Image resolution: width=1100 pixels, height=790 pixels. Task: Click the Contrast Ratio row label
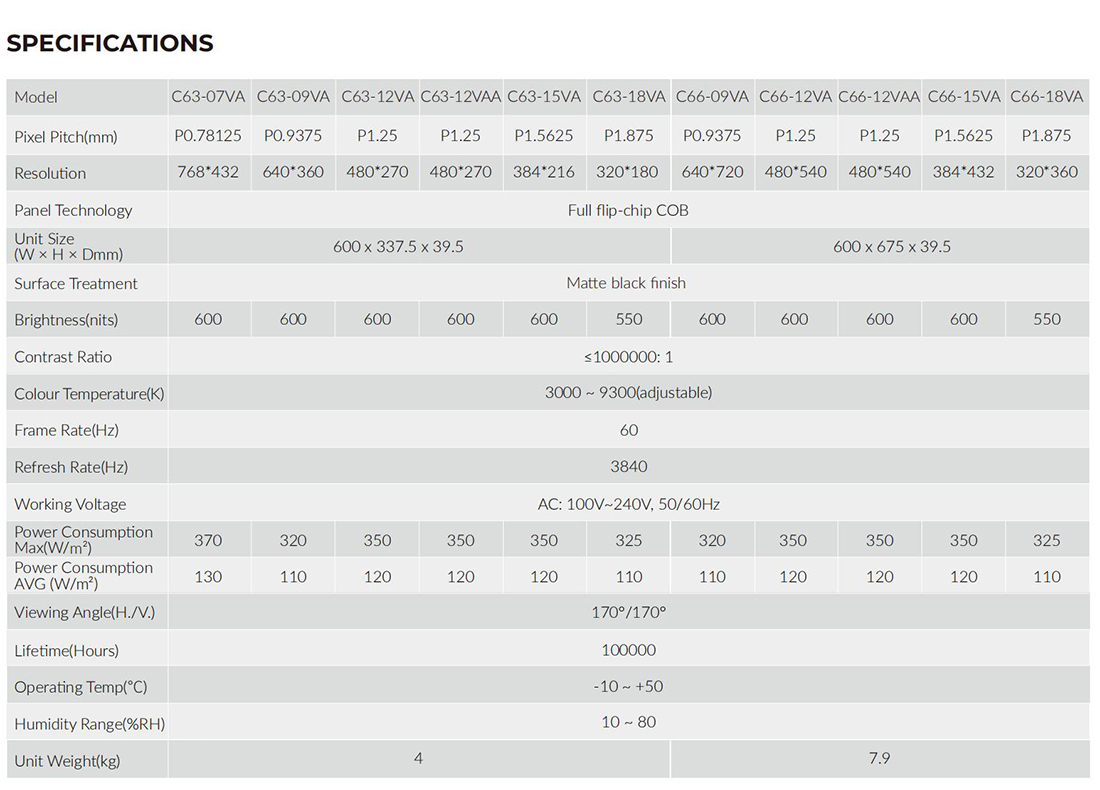[63, 357]
